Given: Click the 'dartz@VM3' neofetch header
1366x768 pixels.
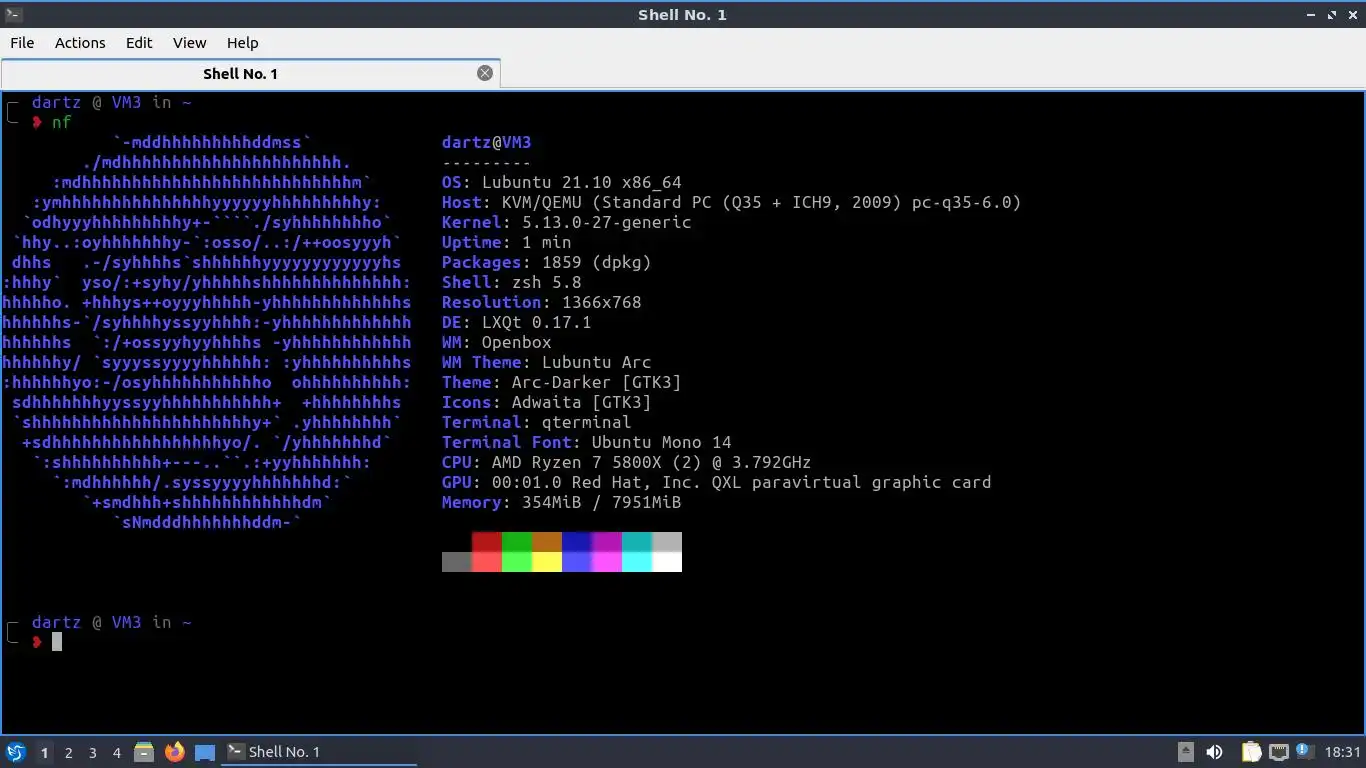Looking at the screenshot, I should pos(487,142).
